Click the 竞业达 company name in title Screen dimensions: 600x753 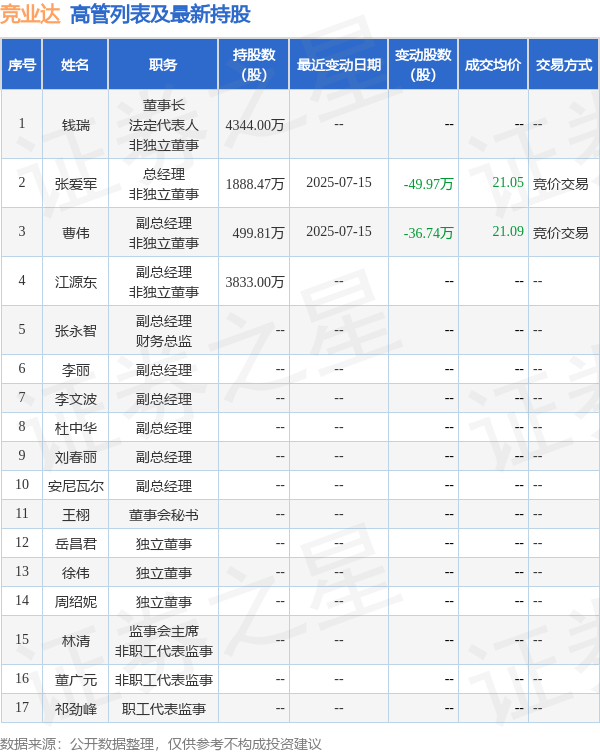coord(30,14)
